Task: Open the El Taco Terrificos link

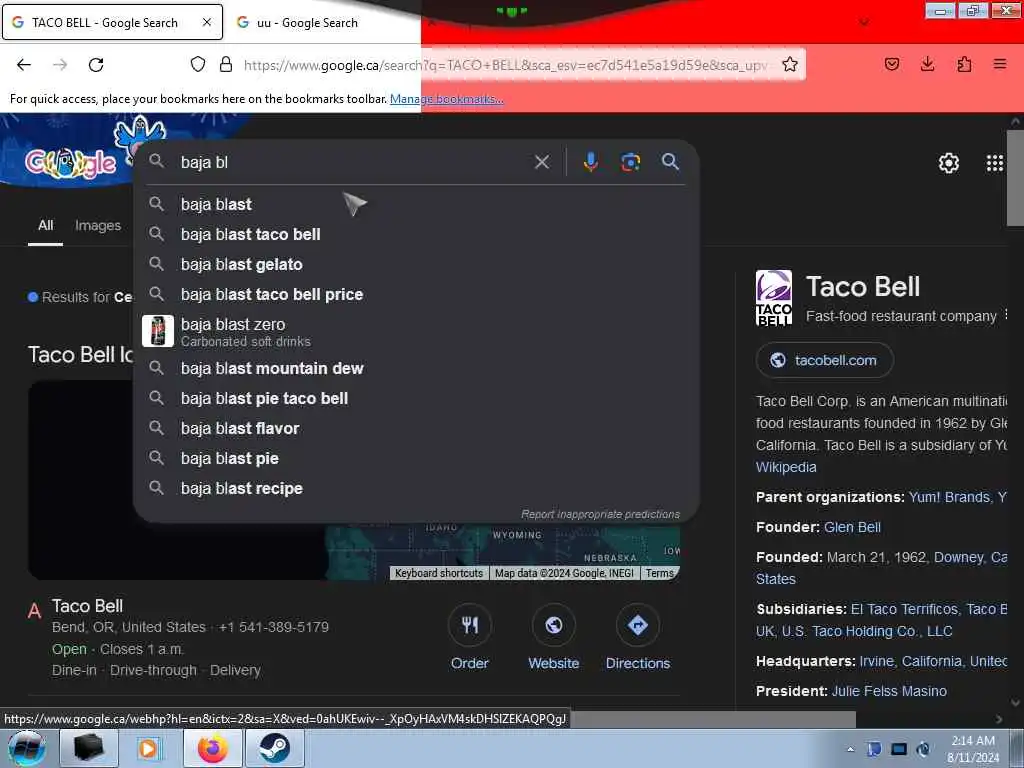Action: click(904, 609)
